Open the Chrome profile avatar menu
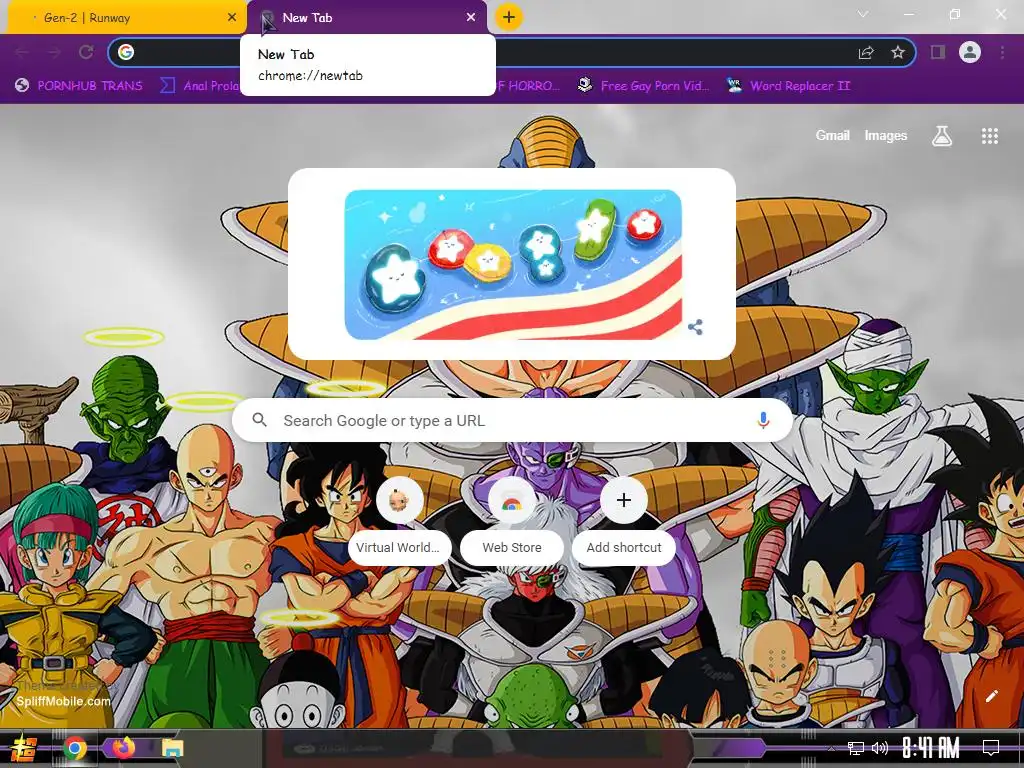Viewport: 1024px width, 768px height. pyautogui.click(x=970, y=52)
